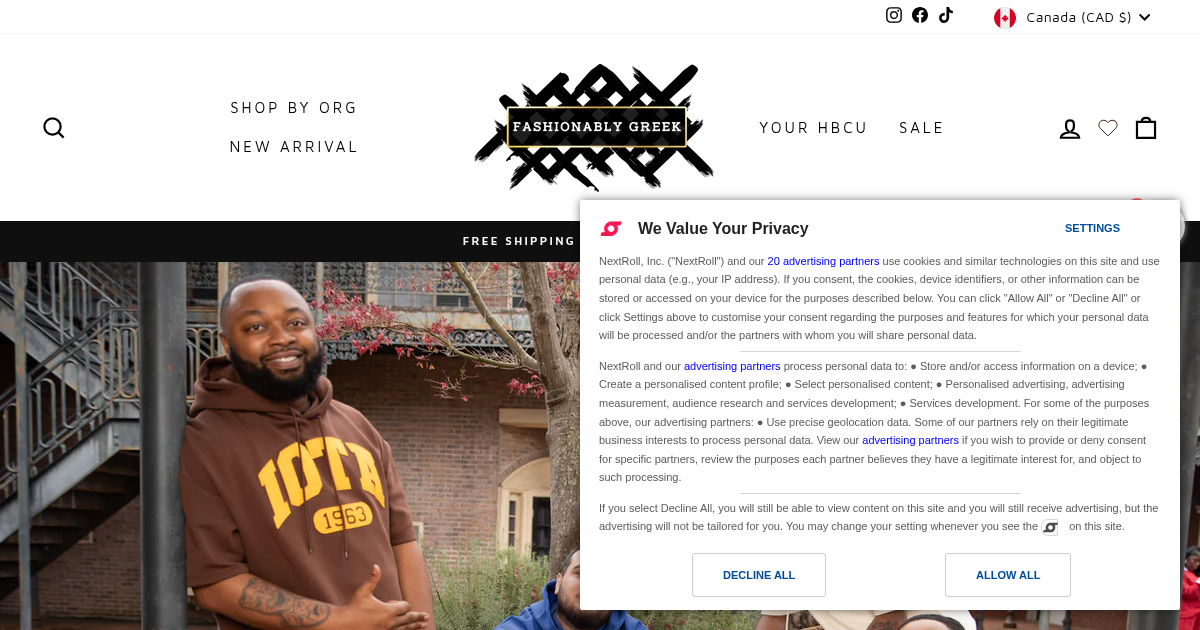Select the Sale menu item
1200x630 pixels.
click(922, 128)
